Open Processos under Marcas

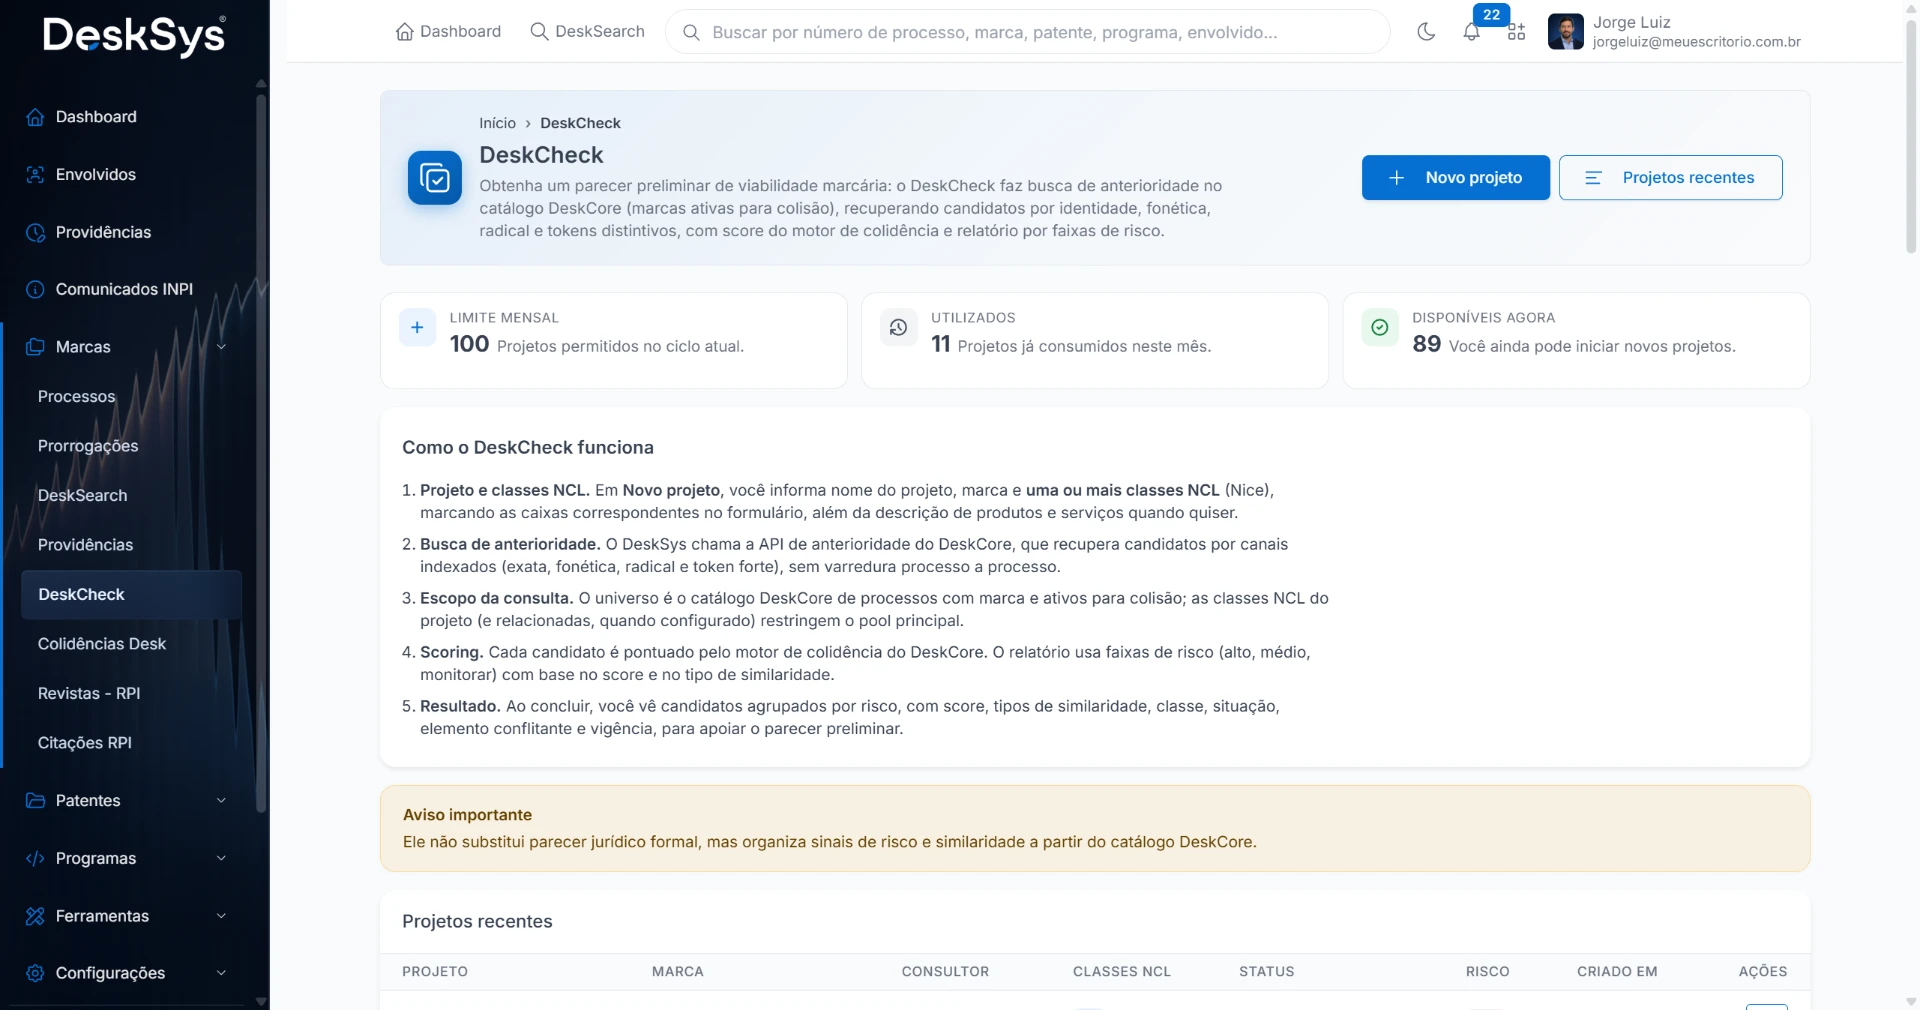pyautogui.click(x=77, y=397)
